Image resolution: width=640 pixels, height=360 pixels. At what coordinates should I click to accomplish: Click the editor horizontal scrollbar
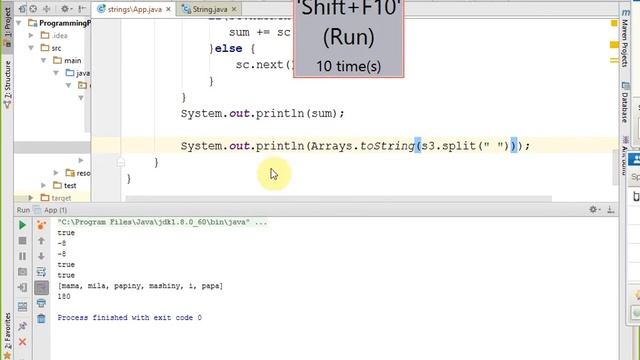tap(338, 199)
